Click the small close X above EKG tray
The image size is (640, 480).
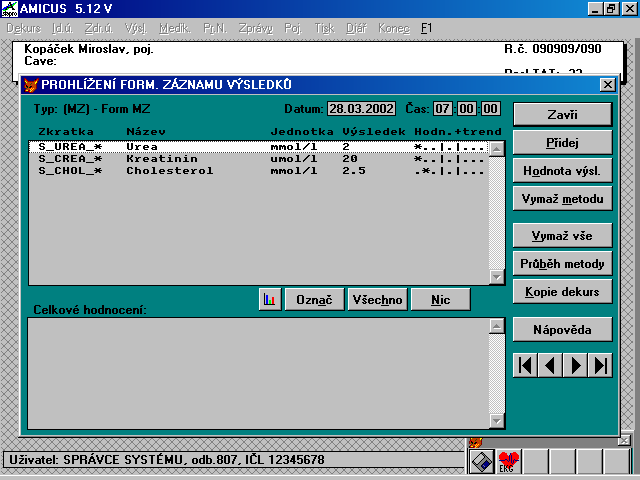tap(624, 440)
